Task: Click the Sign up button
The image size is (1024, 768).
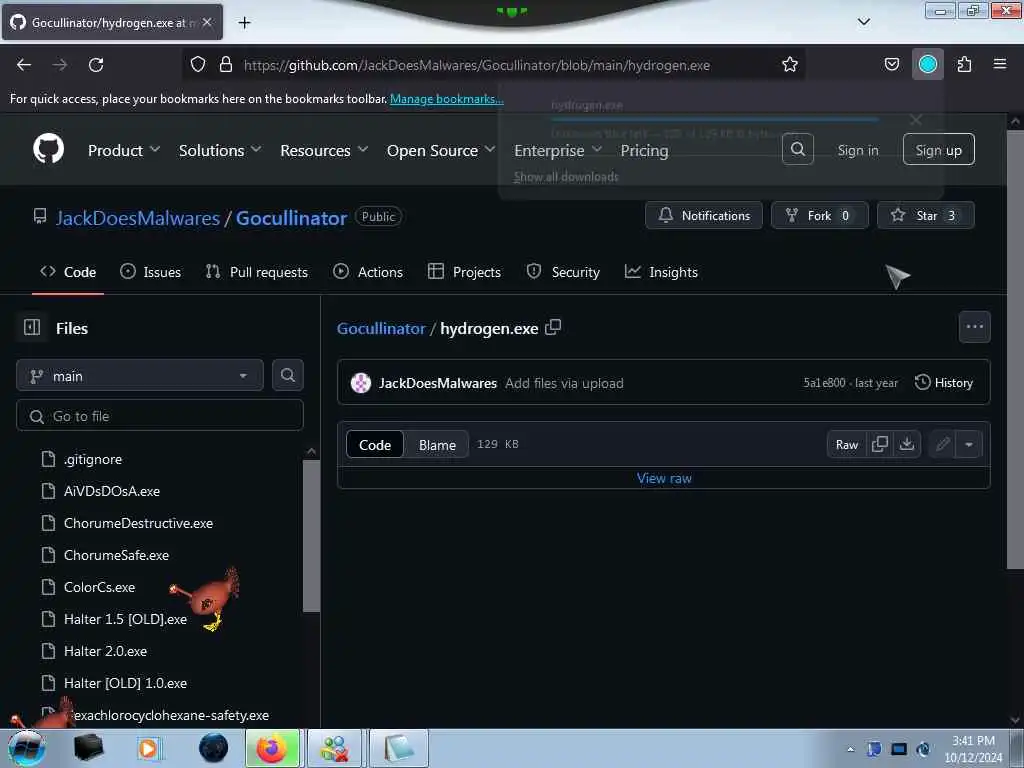Action: coord(938,150)
